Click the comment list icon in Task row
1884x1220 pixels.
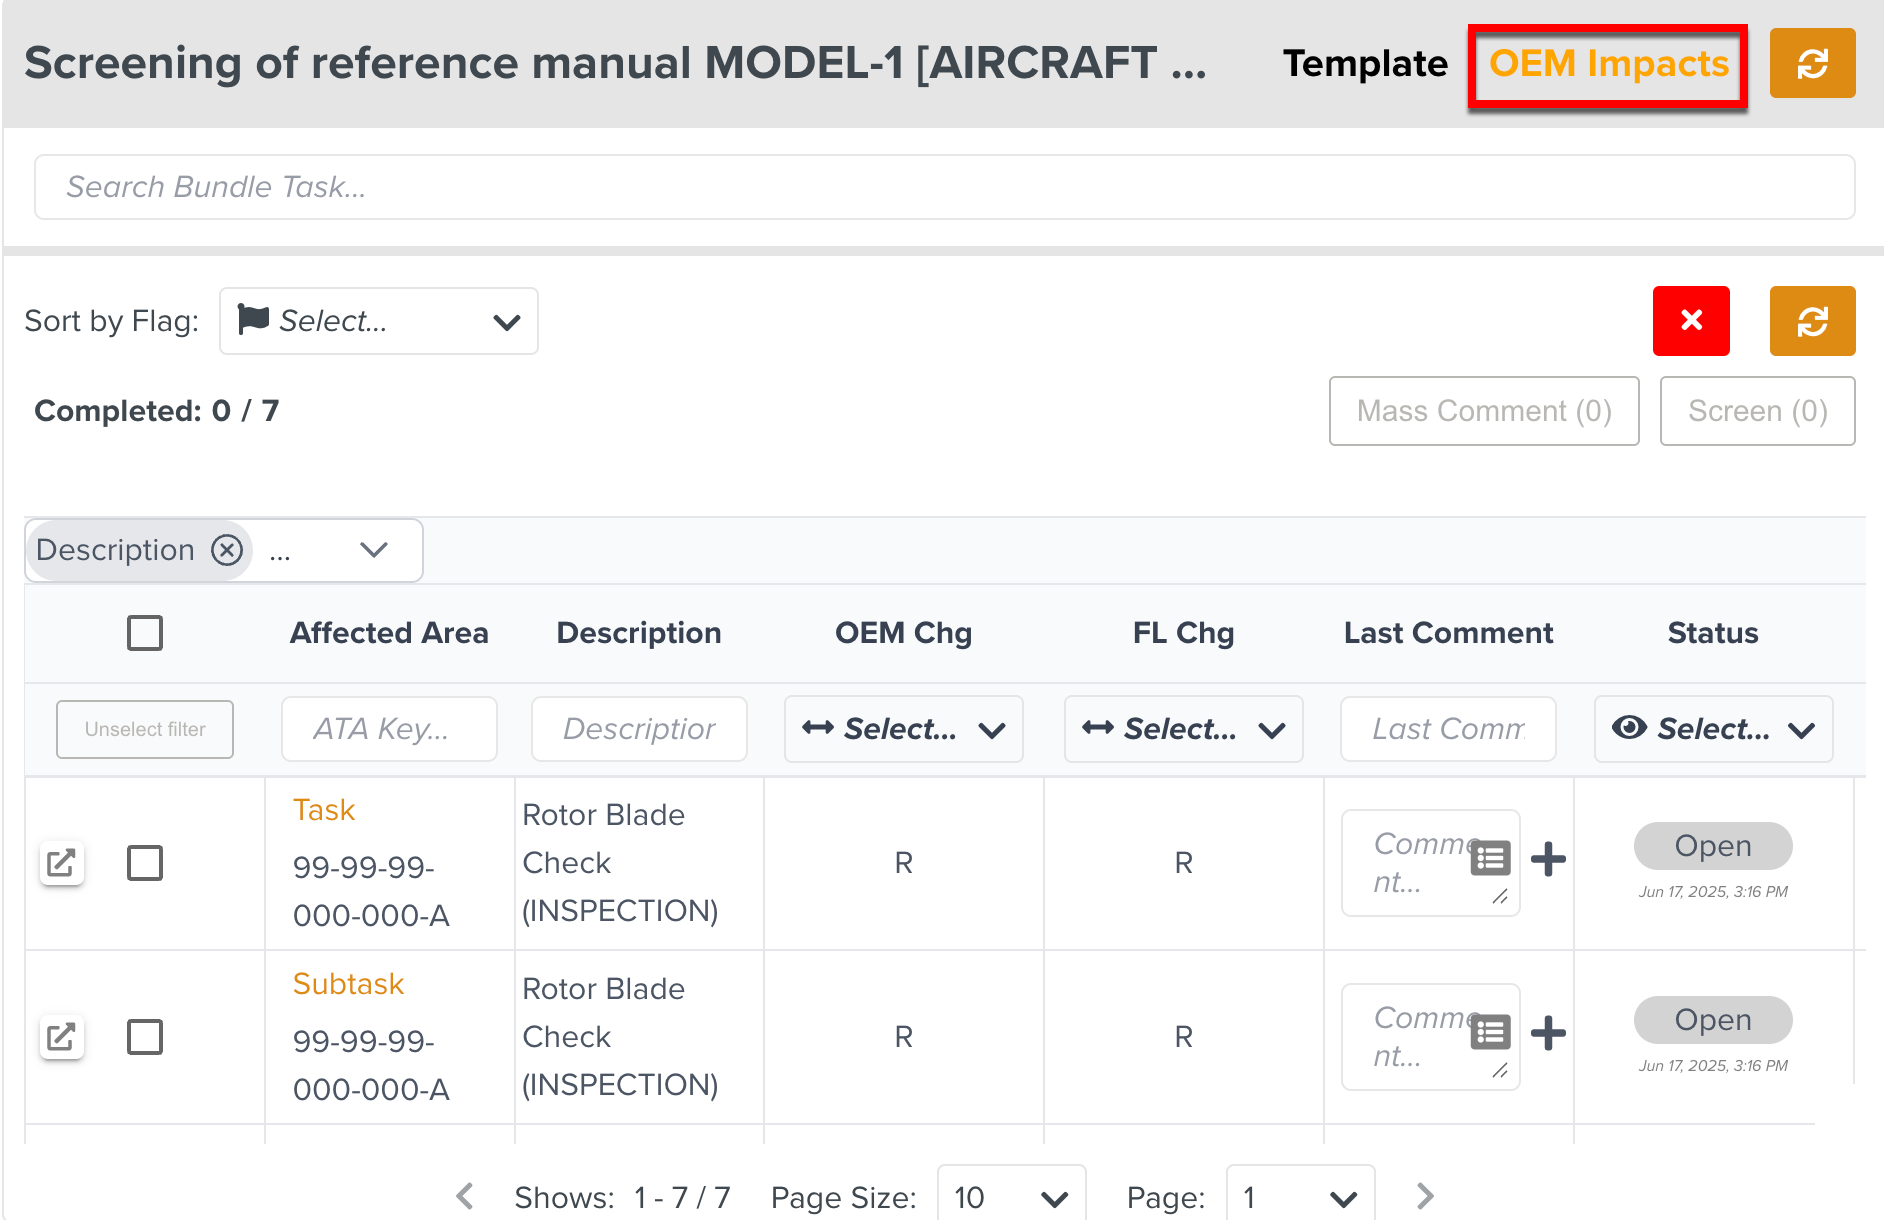(x=1490, y=859)
